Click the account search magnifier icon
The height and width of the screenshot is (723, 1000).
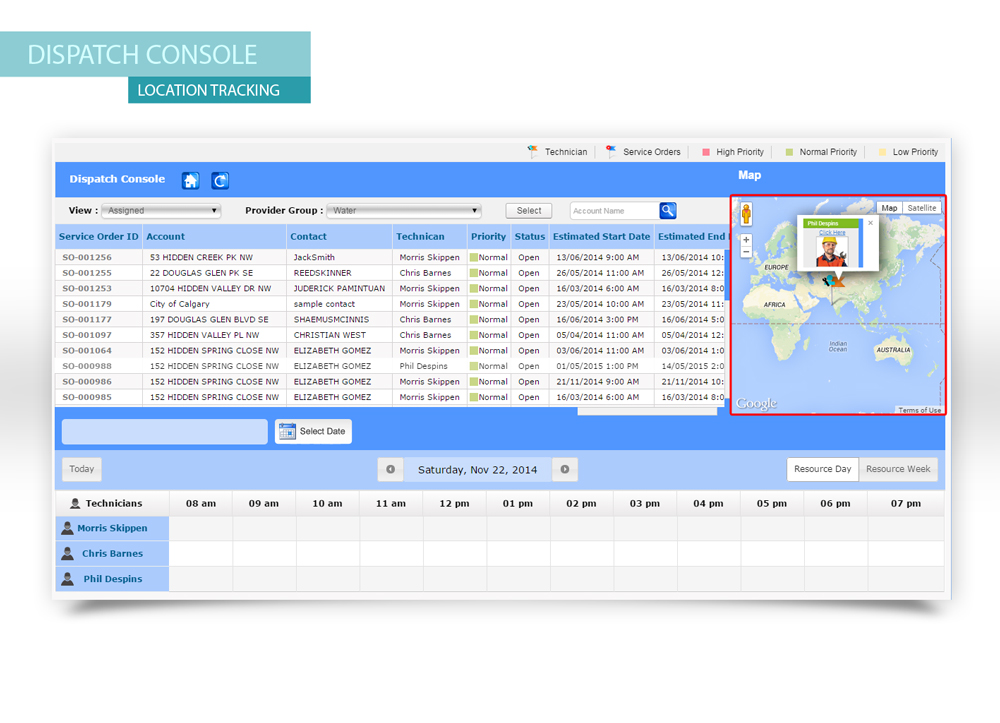668,210
